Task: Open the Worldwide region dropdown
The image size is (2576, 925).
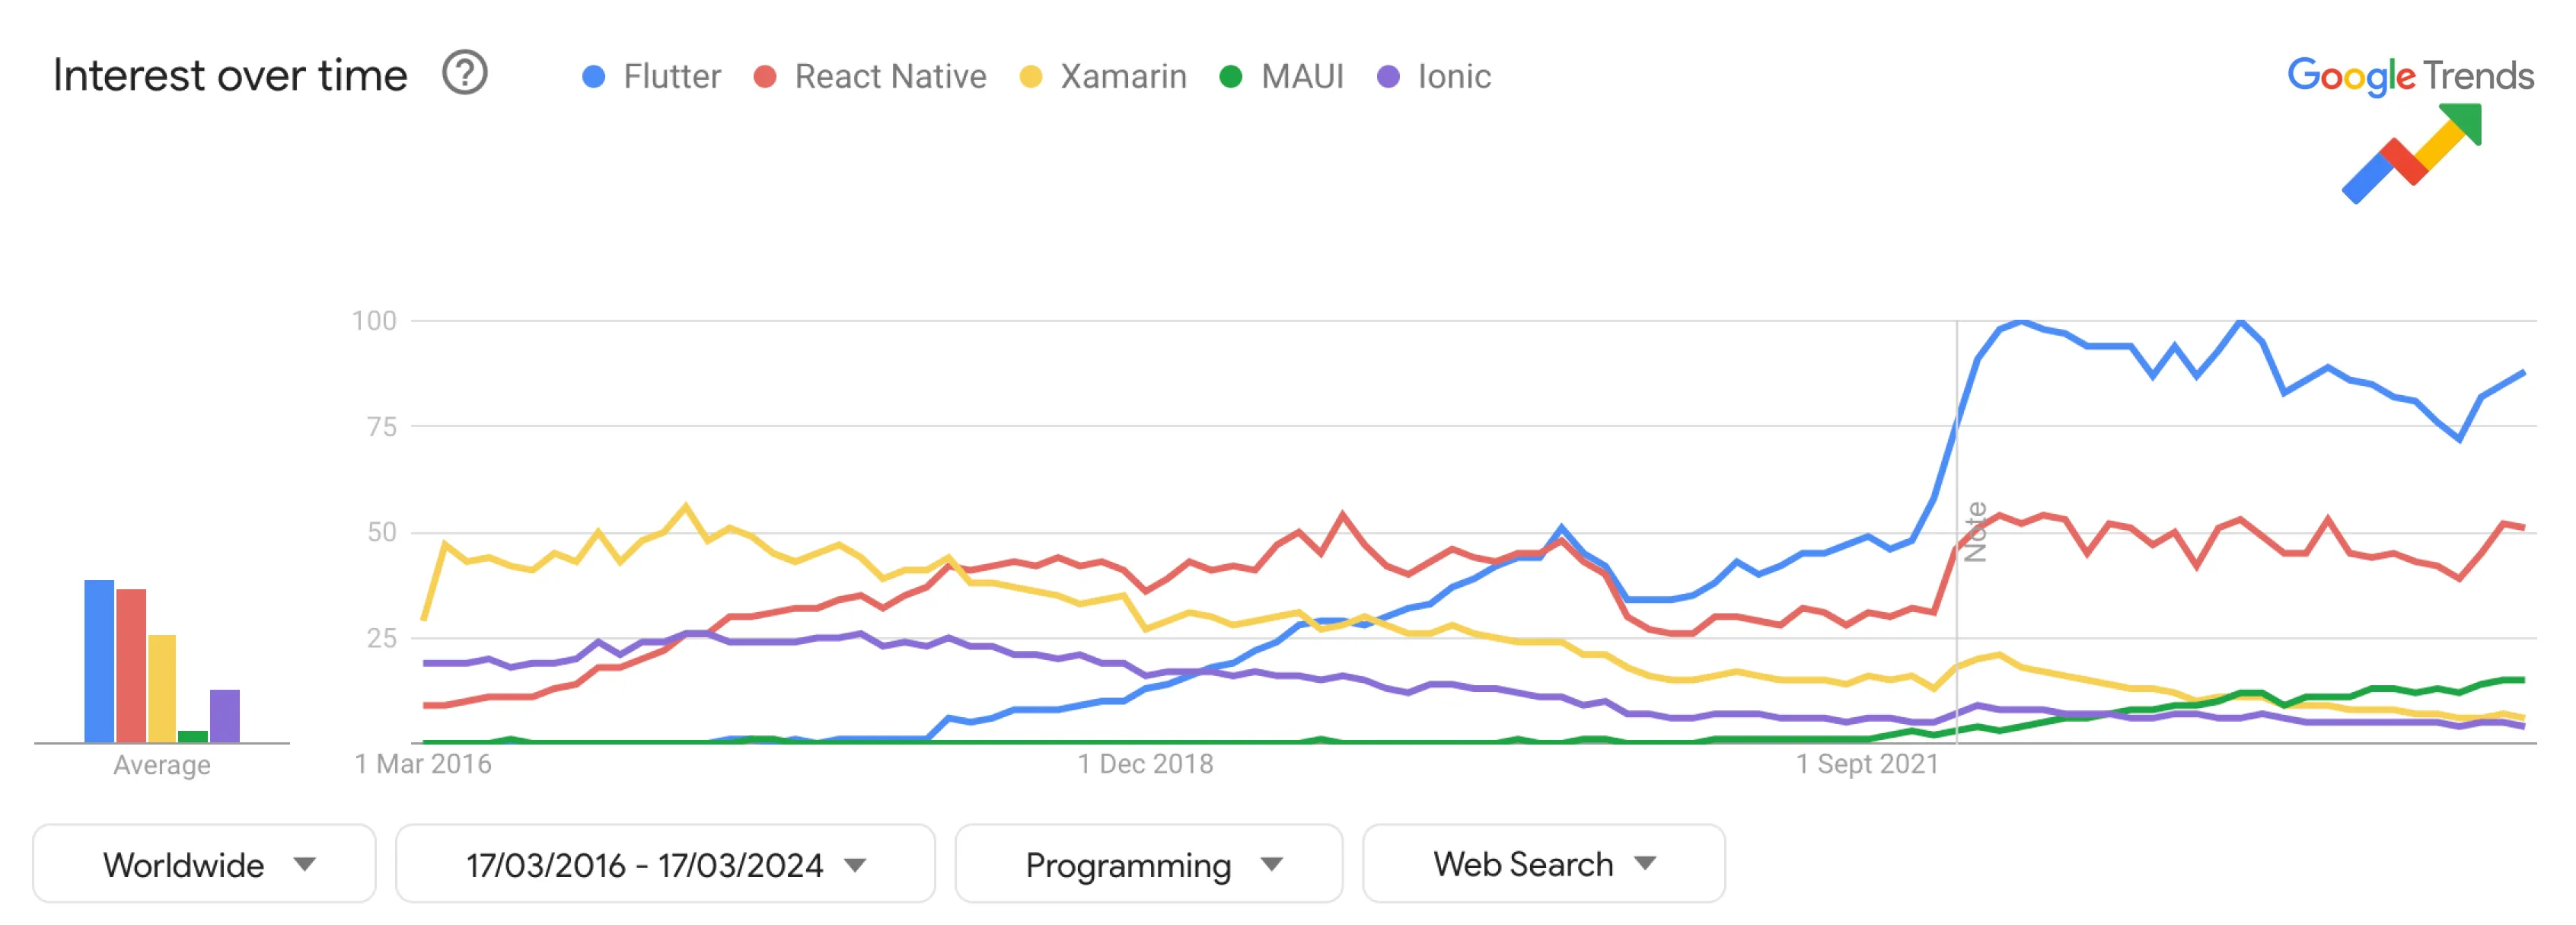Action: coord(204,864)
